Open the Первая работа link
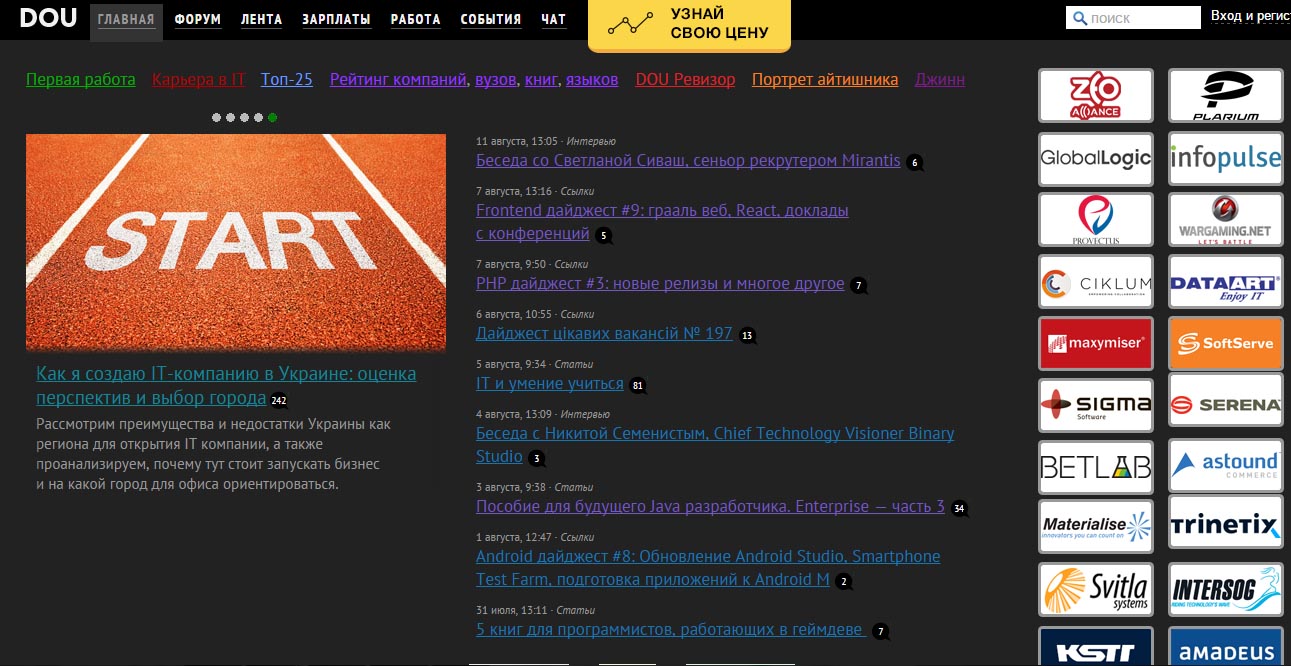Viewport: 1291px width, 666px height. pyautogui.click(x=81, y=80)
